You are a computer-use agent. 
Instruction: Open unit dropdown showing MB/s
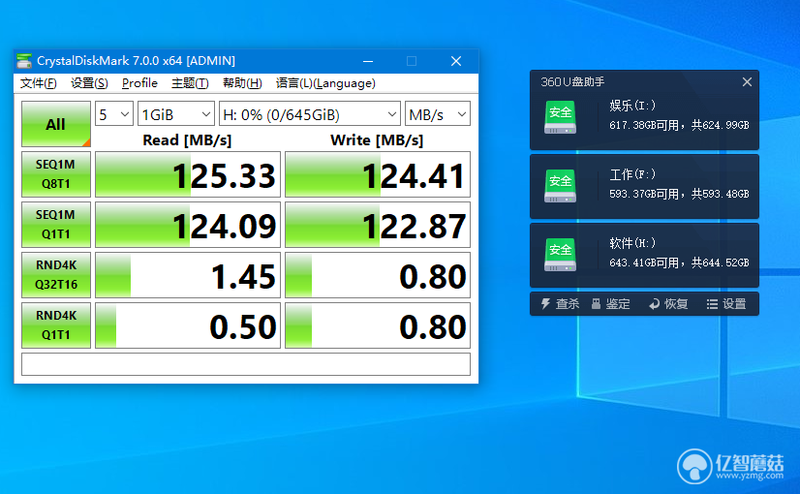tap(437, 114)
